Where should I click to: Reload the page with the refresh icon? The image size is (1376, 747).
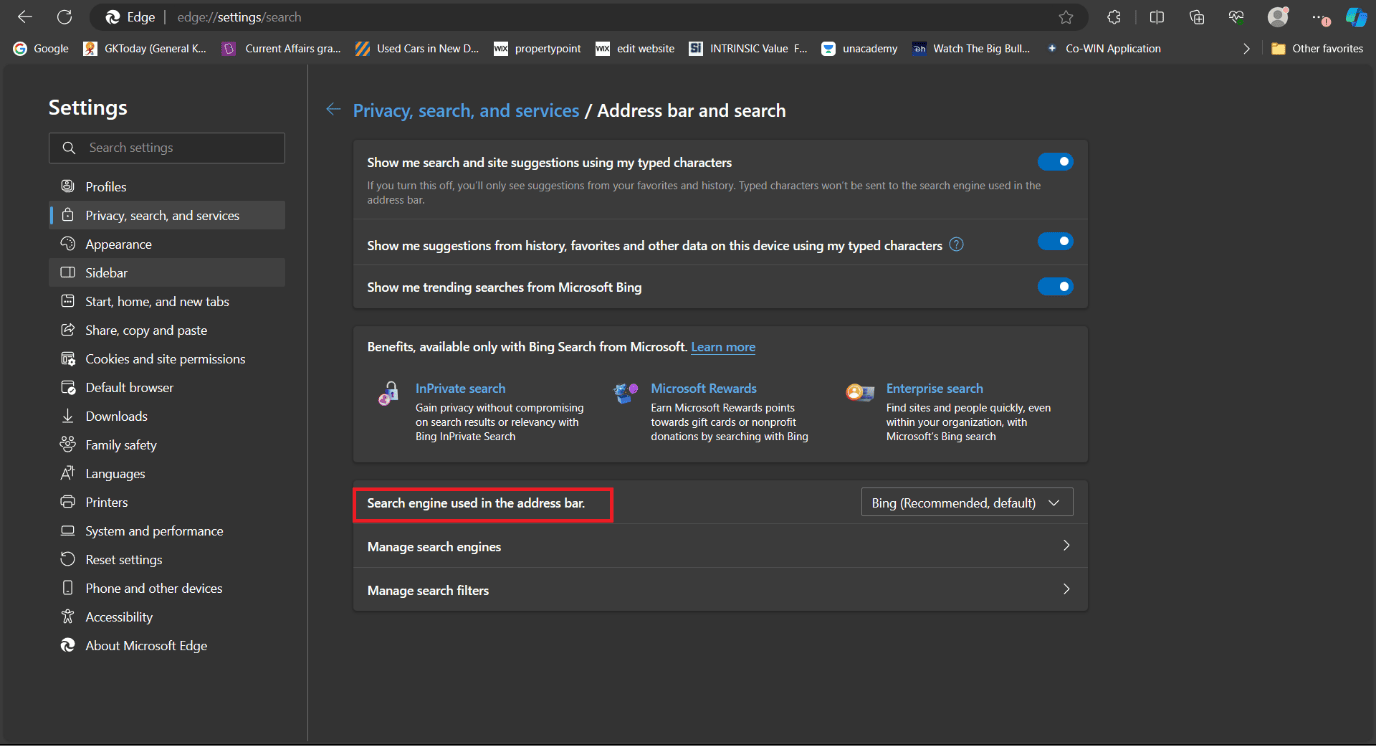[64, 17]
